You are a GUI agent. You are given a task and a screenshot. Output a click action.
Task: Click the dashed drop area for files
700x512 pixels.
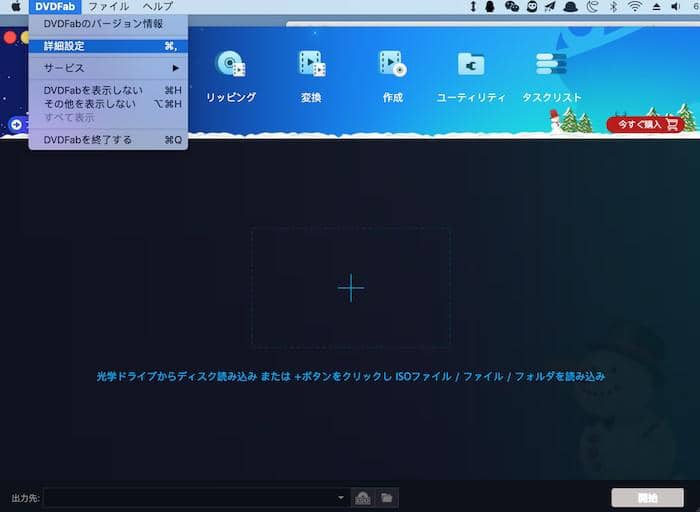[x=351, y=288]
